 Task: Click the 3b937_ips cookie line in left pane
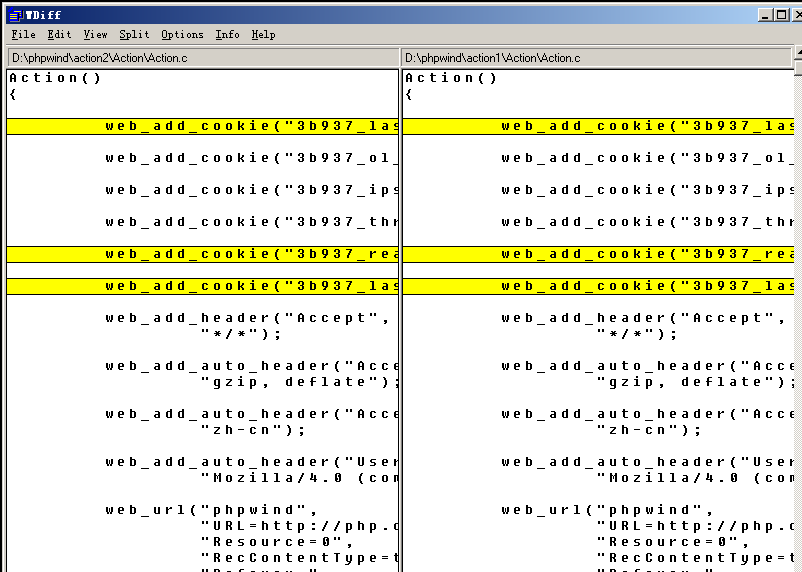251,190
